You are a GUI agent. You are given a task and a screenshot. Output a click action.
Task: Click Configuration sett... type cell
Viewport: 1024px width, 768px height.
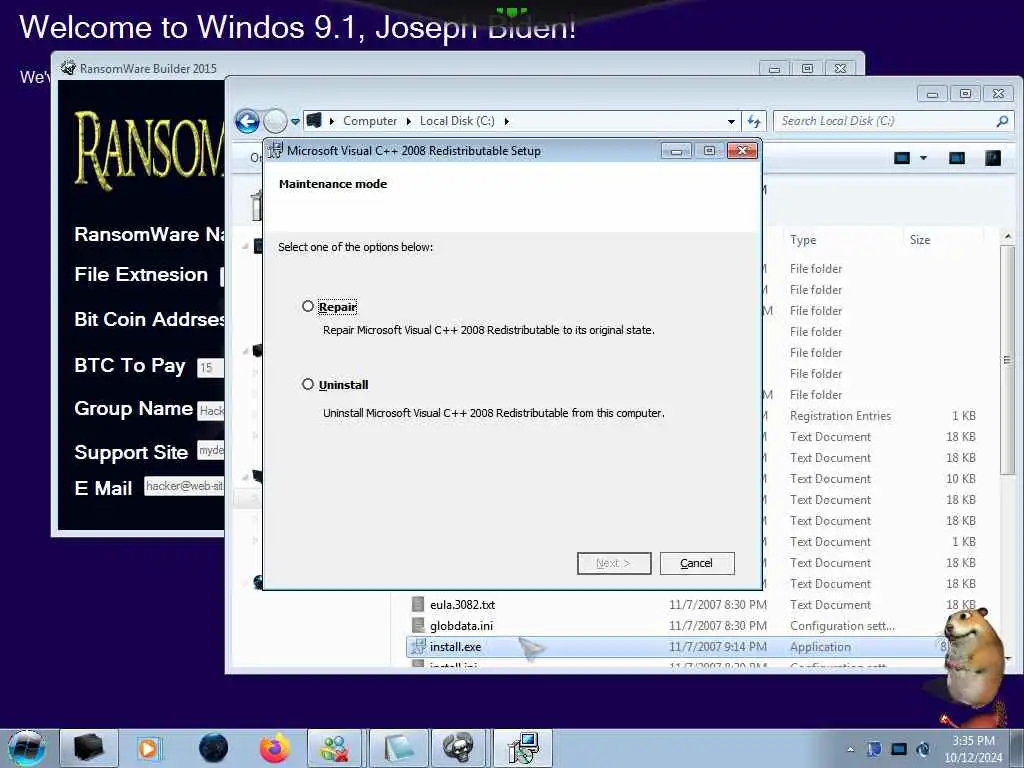[842, 626]
